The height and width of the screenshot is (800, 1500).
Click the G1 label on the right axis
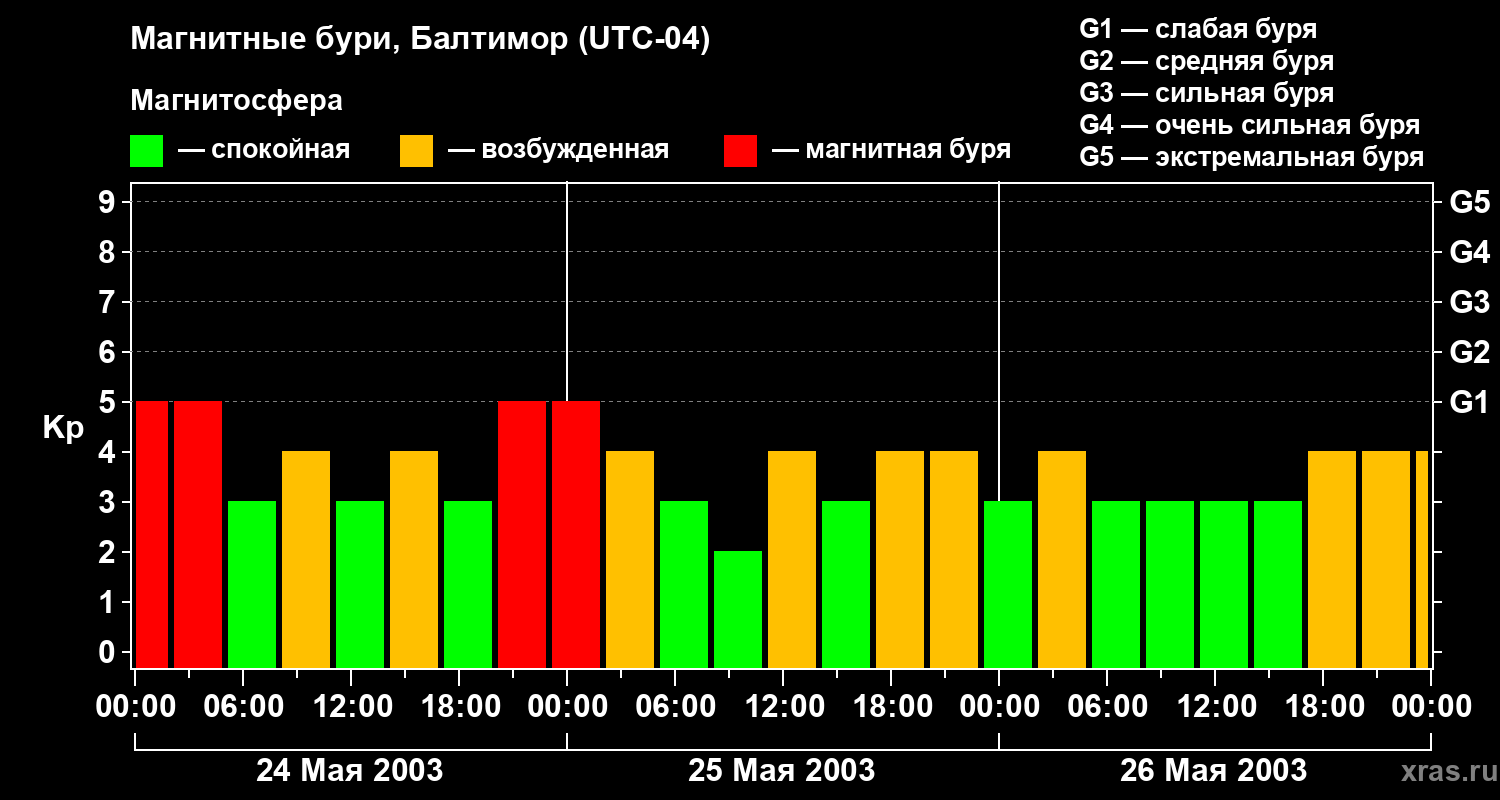pyautogui.click(x=1469, y=403)
